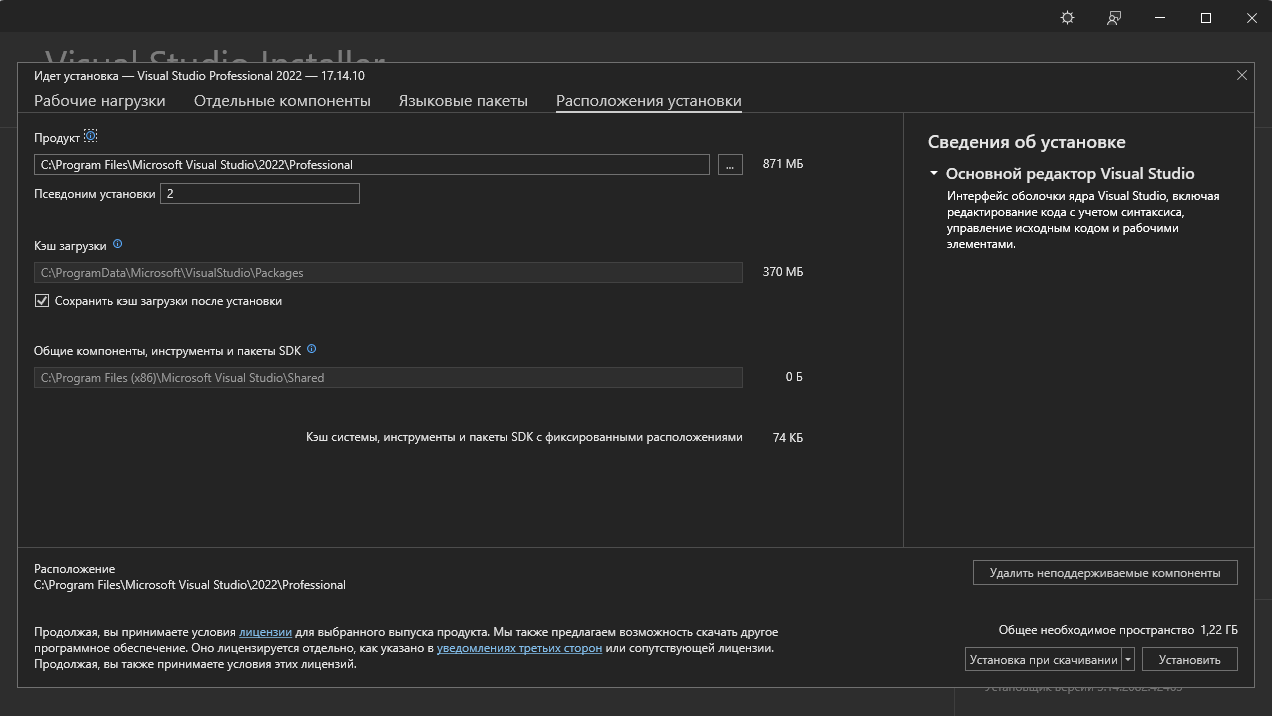Select the Расположения установки tab

[649, 101]
